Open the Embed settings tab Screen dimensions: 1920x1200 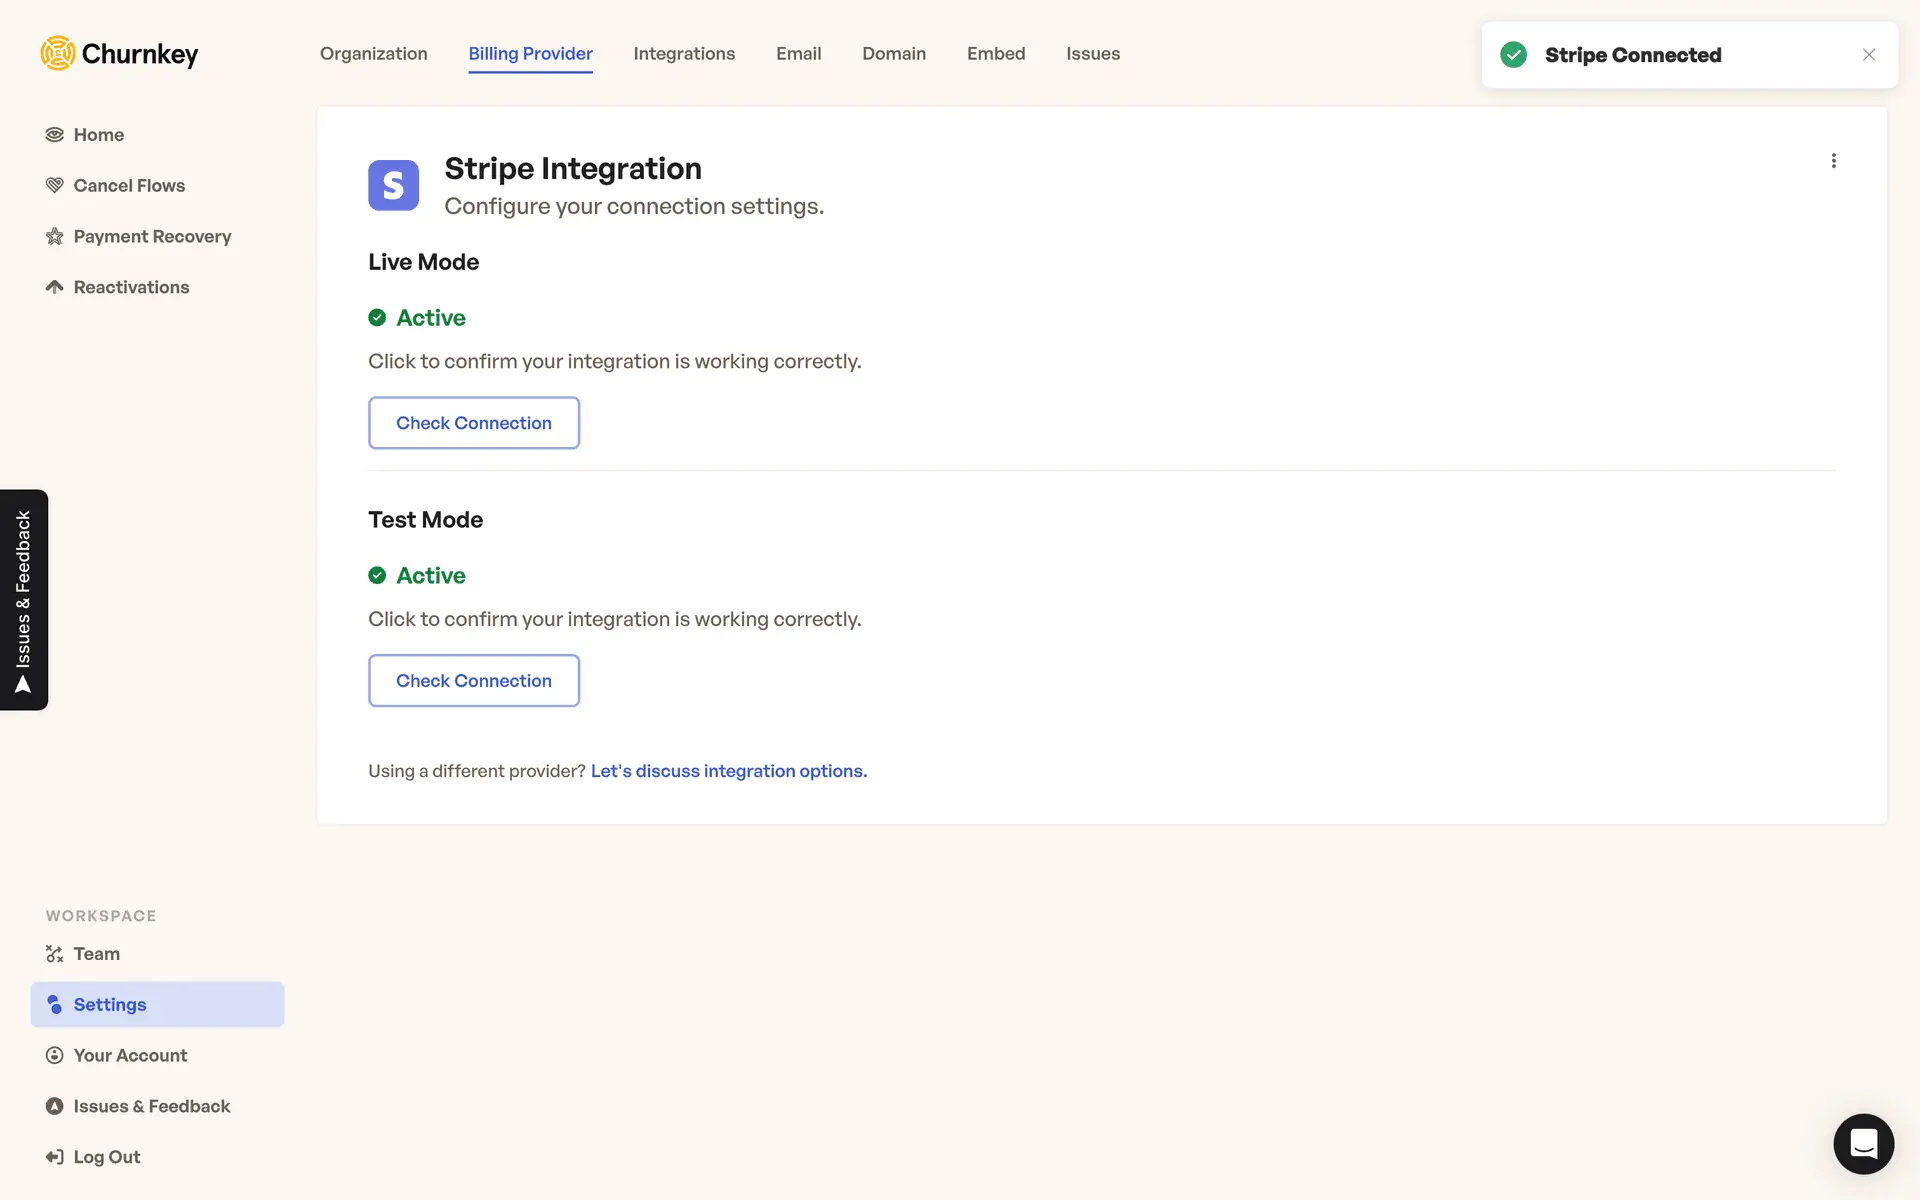(995, 54)
